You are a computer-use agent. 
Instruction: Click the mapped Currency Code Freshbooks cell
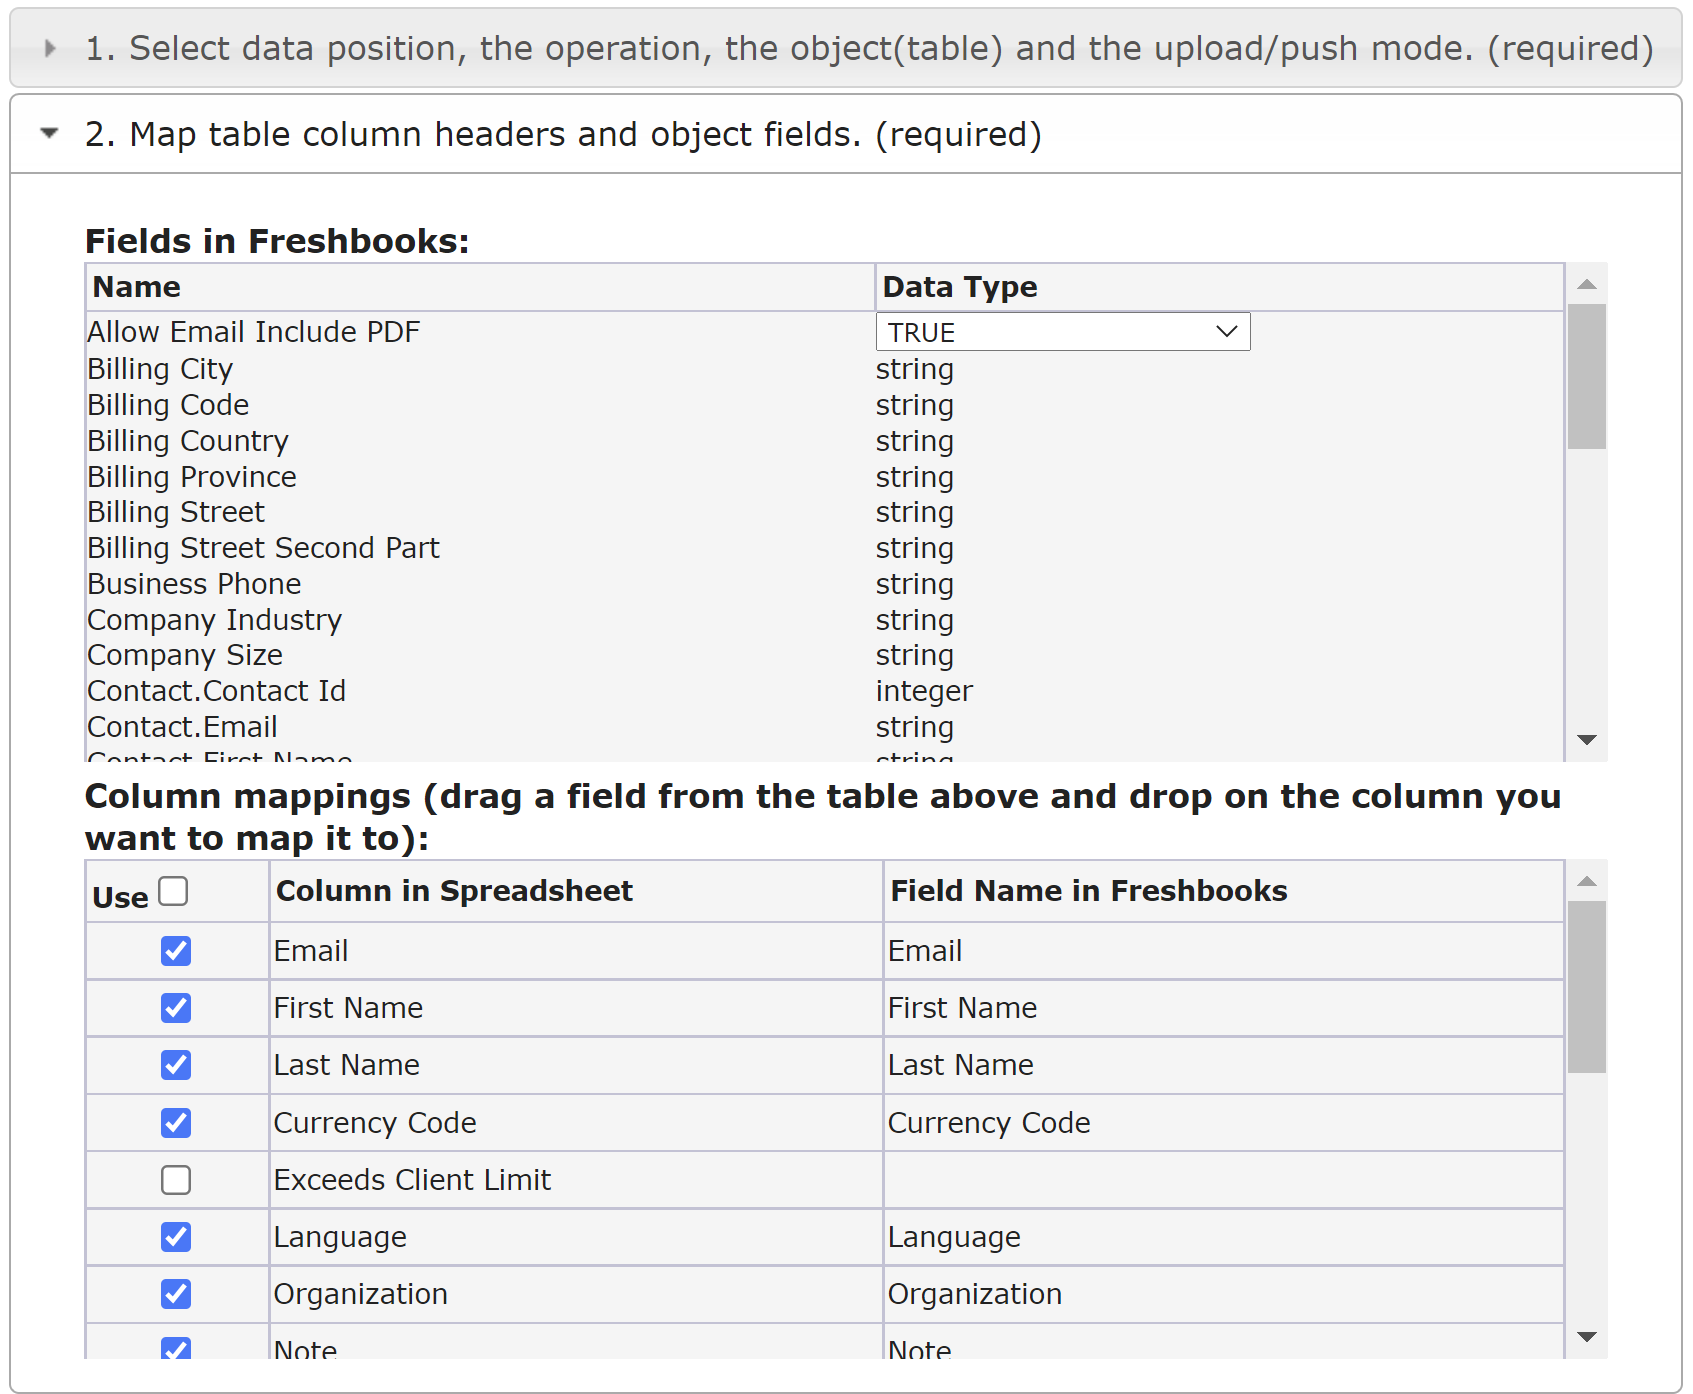[x=1224, y=1123]
